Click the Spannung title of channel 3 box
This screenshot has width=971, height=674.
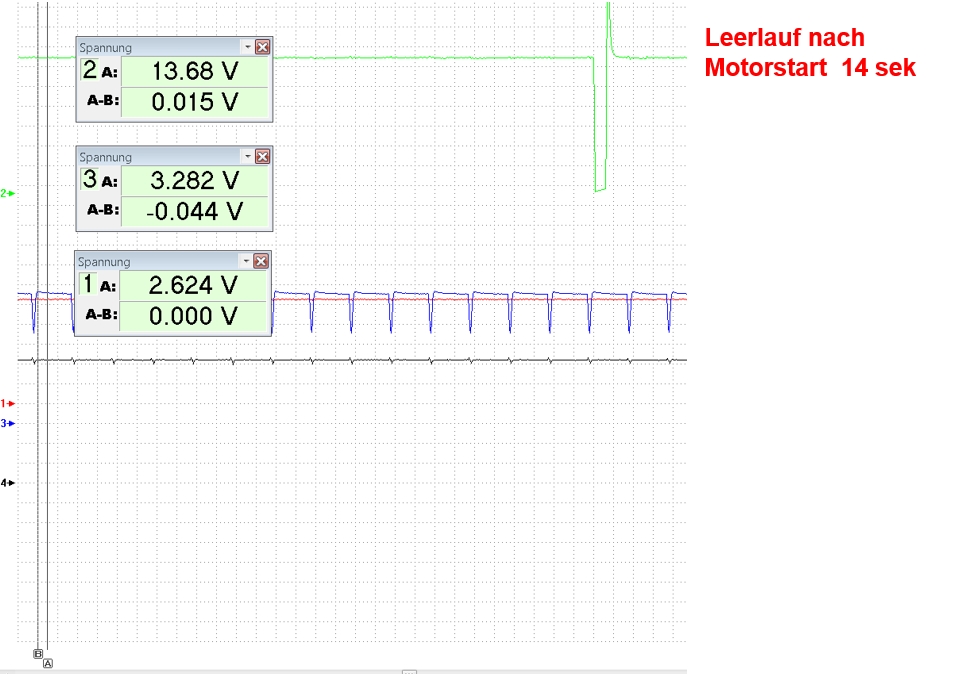pos(105,157)
